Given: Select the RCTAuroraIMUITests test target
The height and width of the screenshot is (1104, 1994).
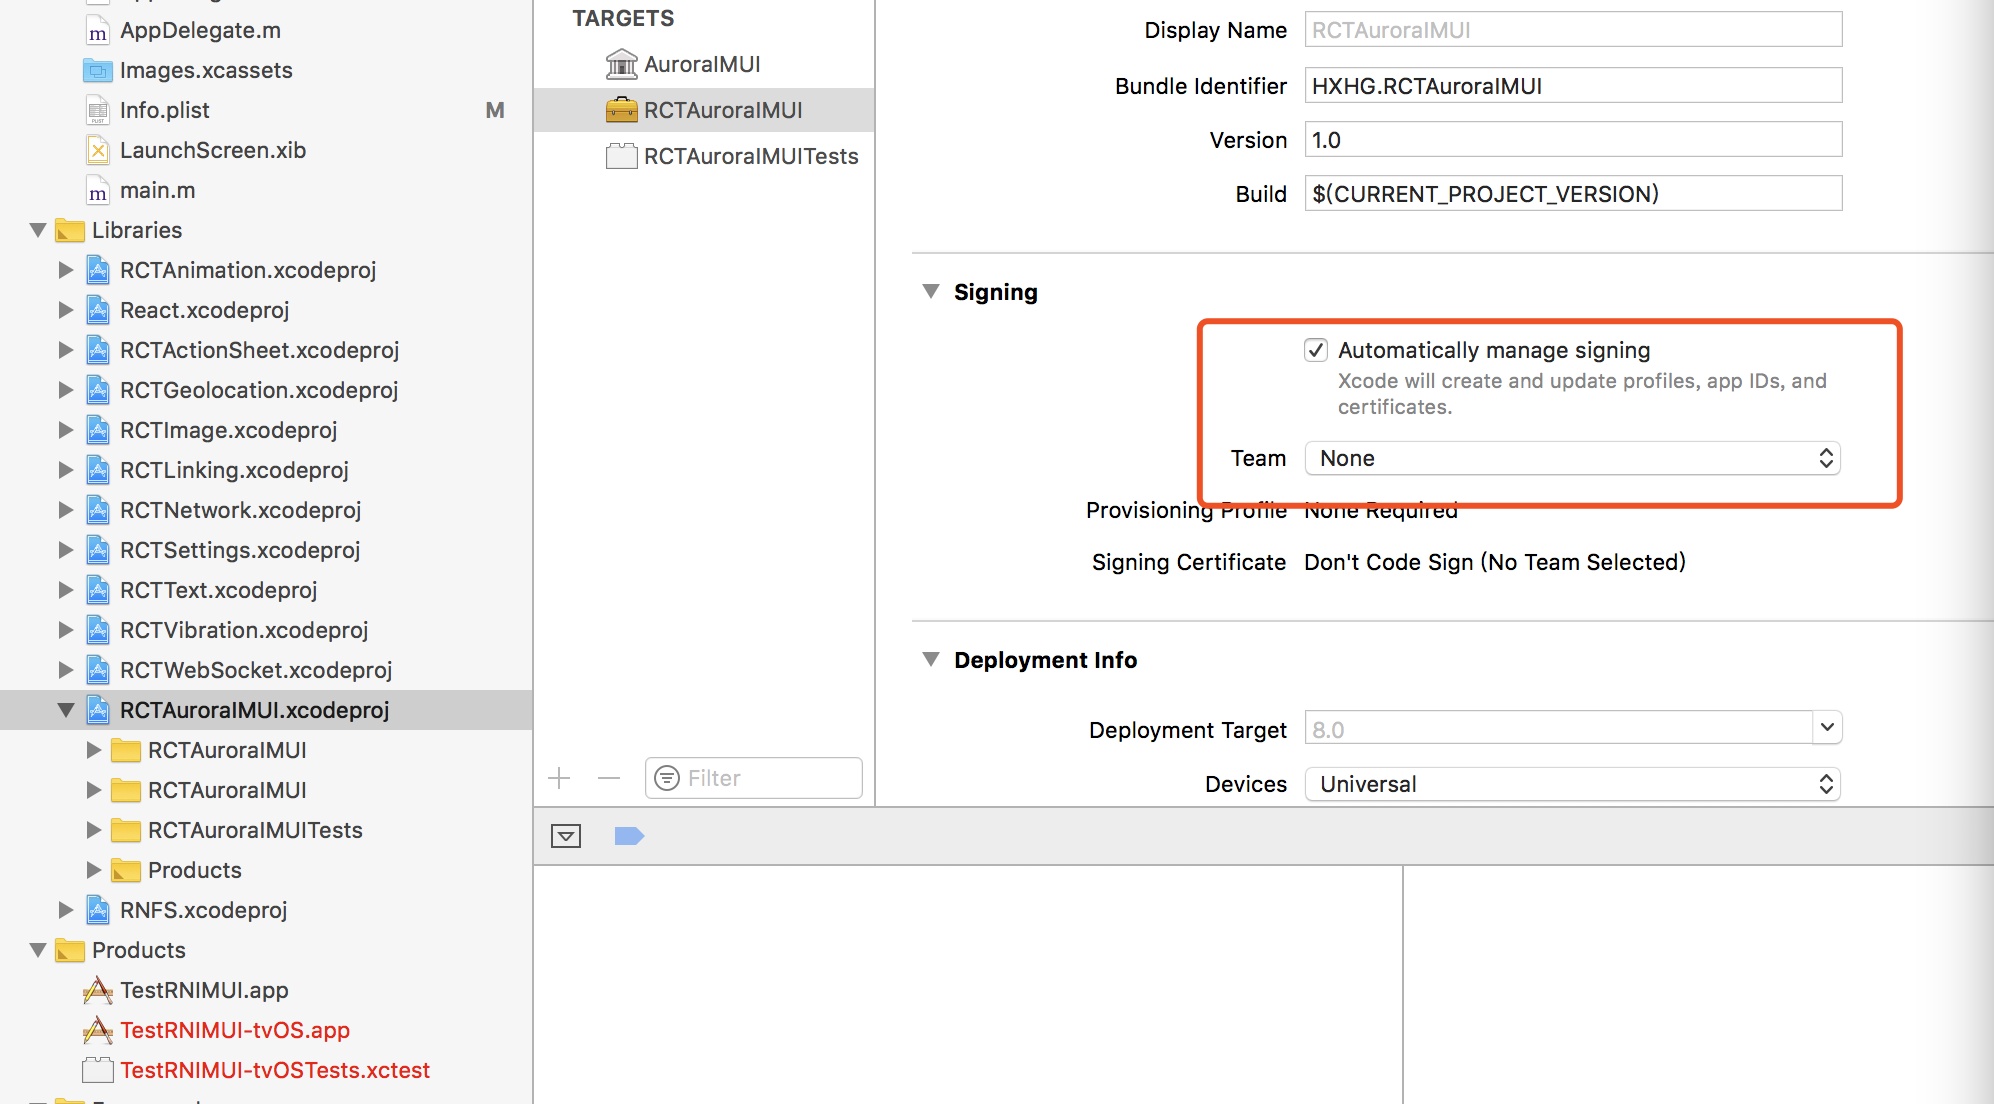Looking at the screenshot, I should 751,156.
